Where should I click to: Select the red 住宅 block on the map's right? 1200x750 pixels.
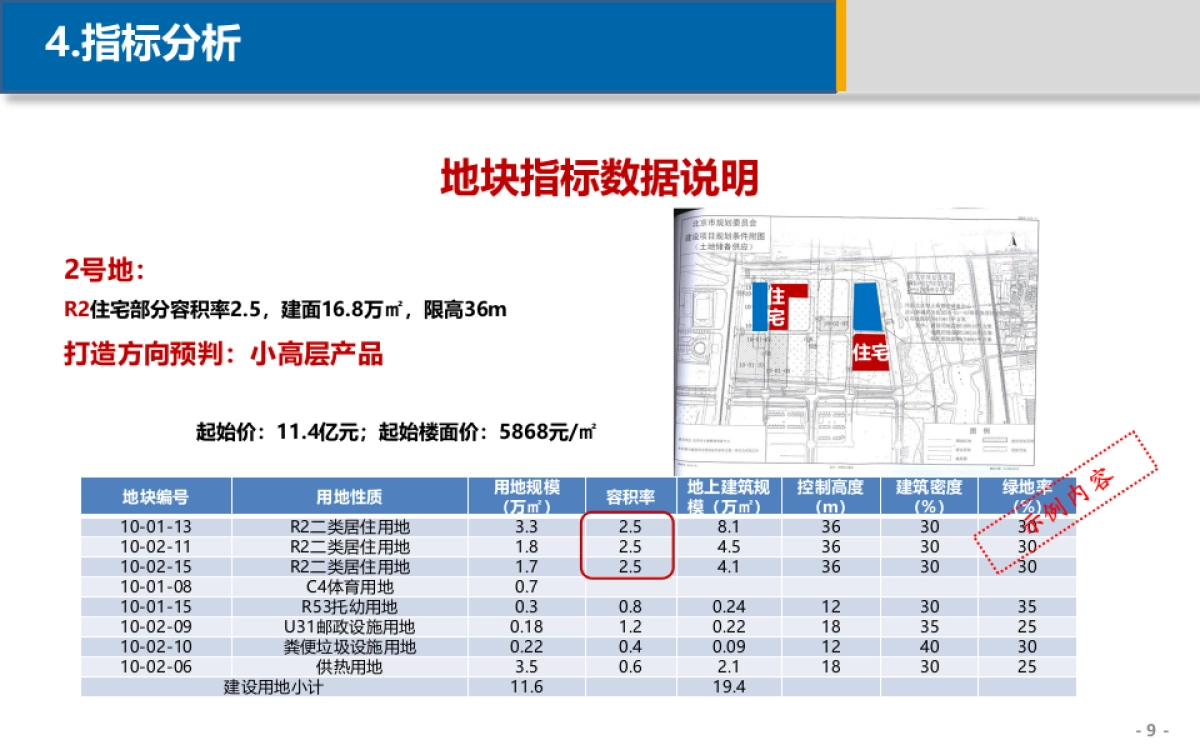tap(871, 353)
